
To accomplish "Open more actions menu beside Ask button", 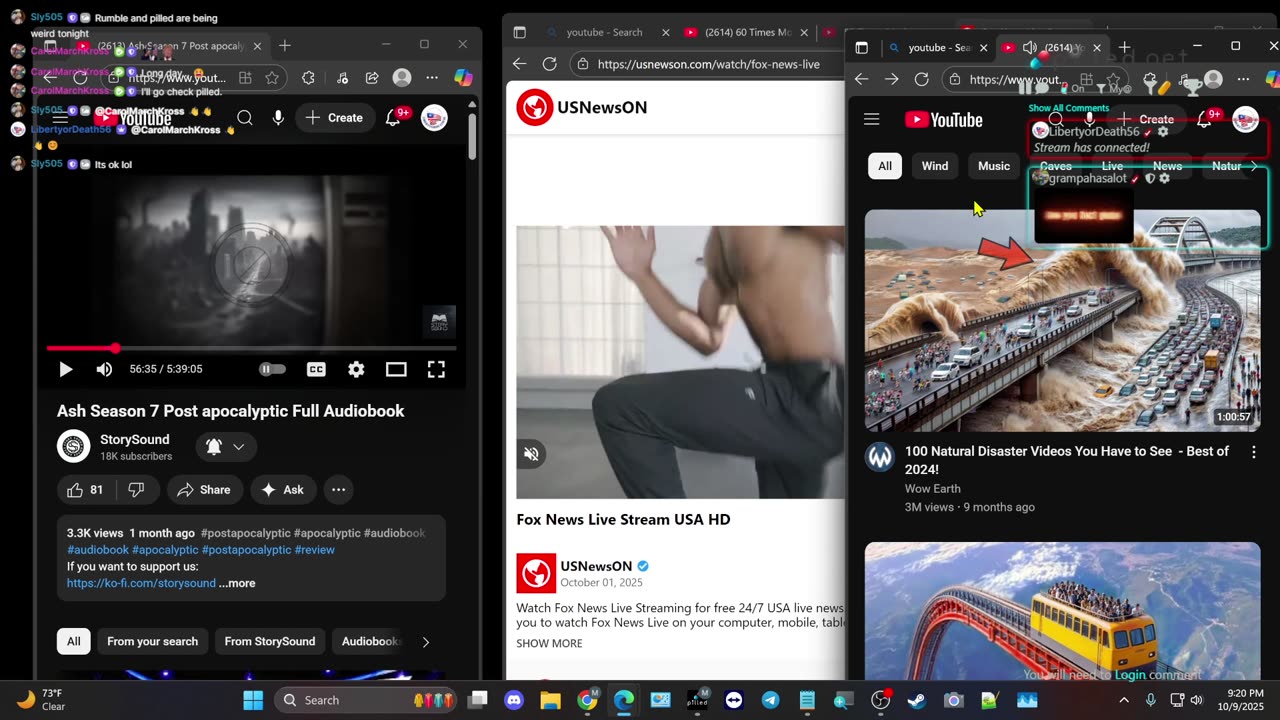I will coord(338,490).
